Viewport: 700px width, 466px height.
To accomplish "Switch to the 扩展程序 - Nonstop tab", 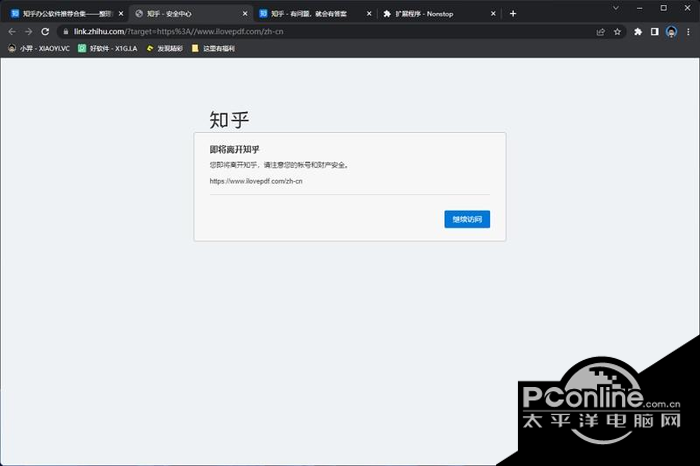I will click(439, 14).
